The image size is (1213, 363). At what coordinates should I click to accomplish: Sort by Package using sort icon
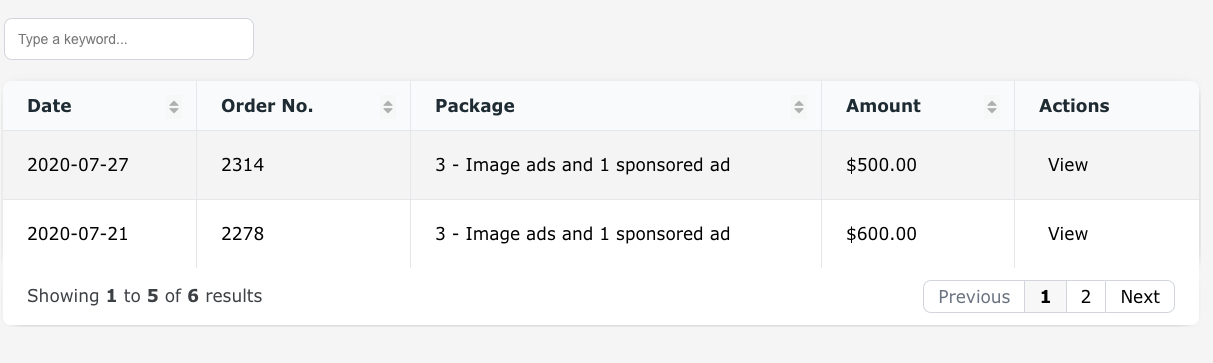[x=799, y=107]
